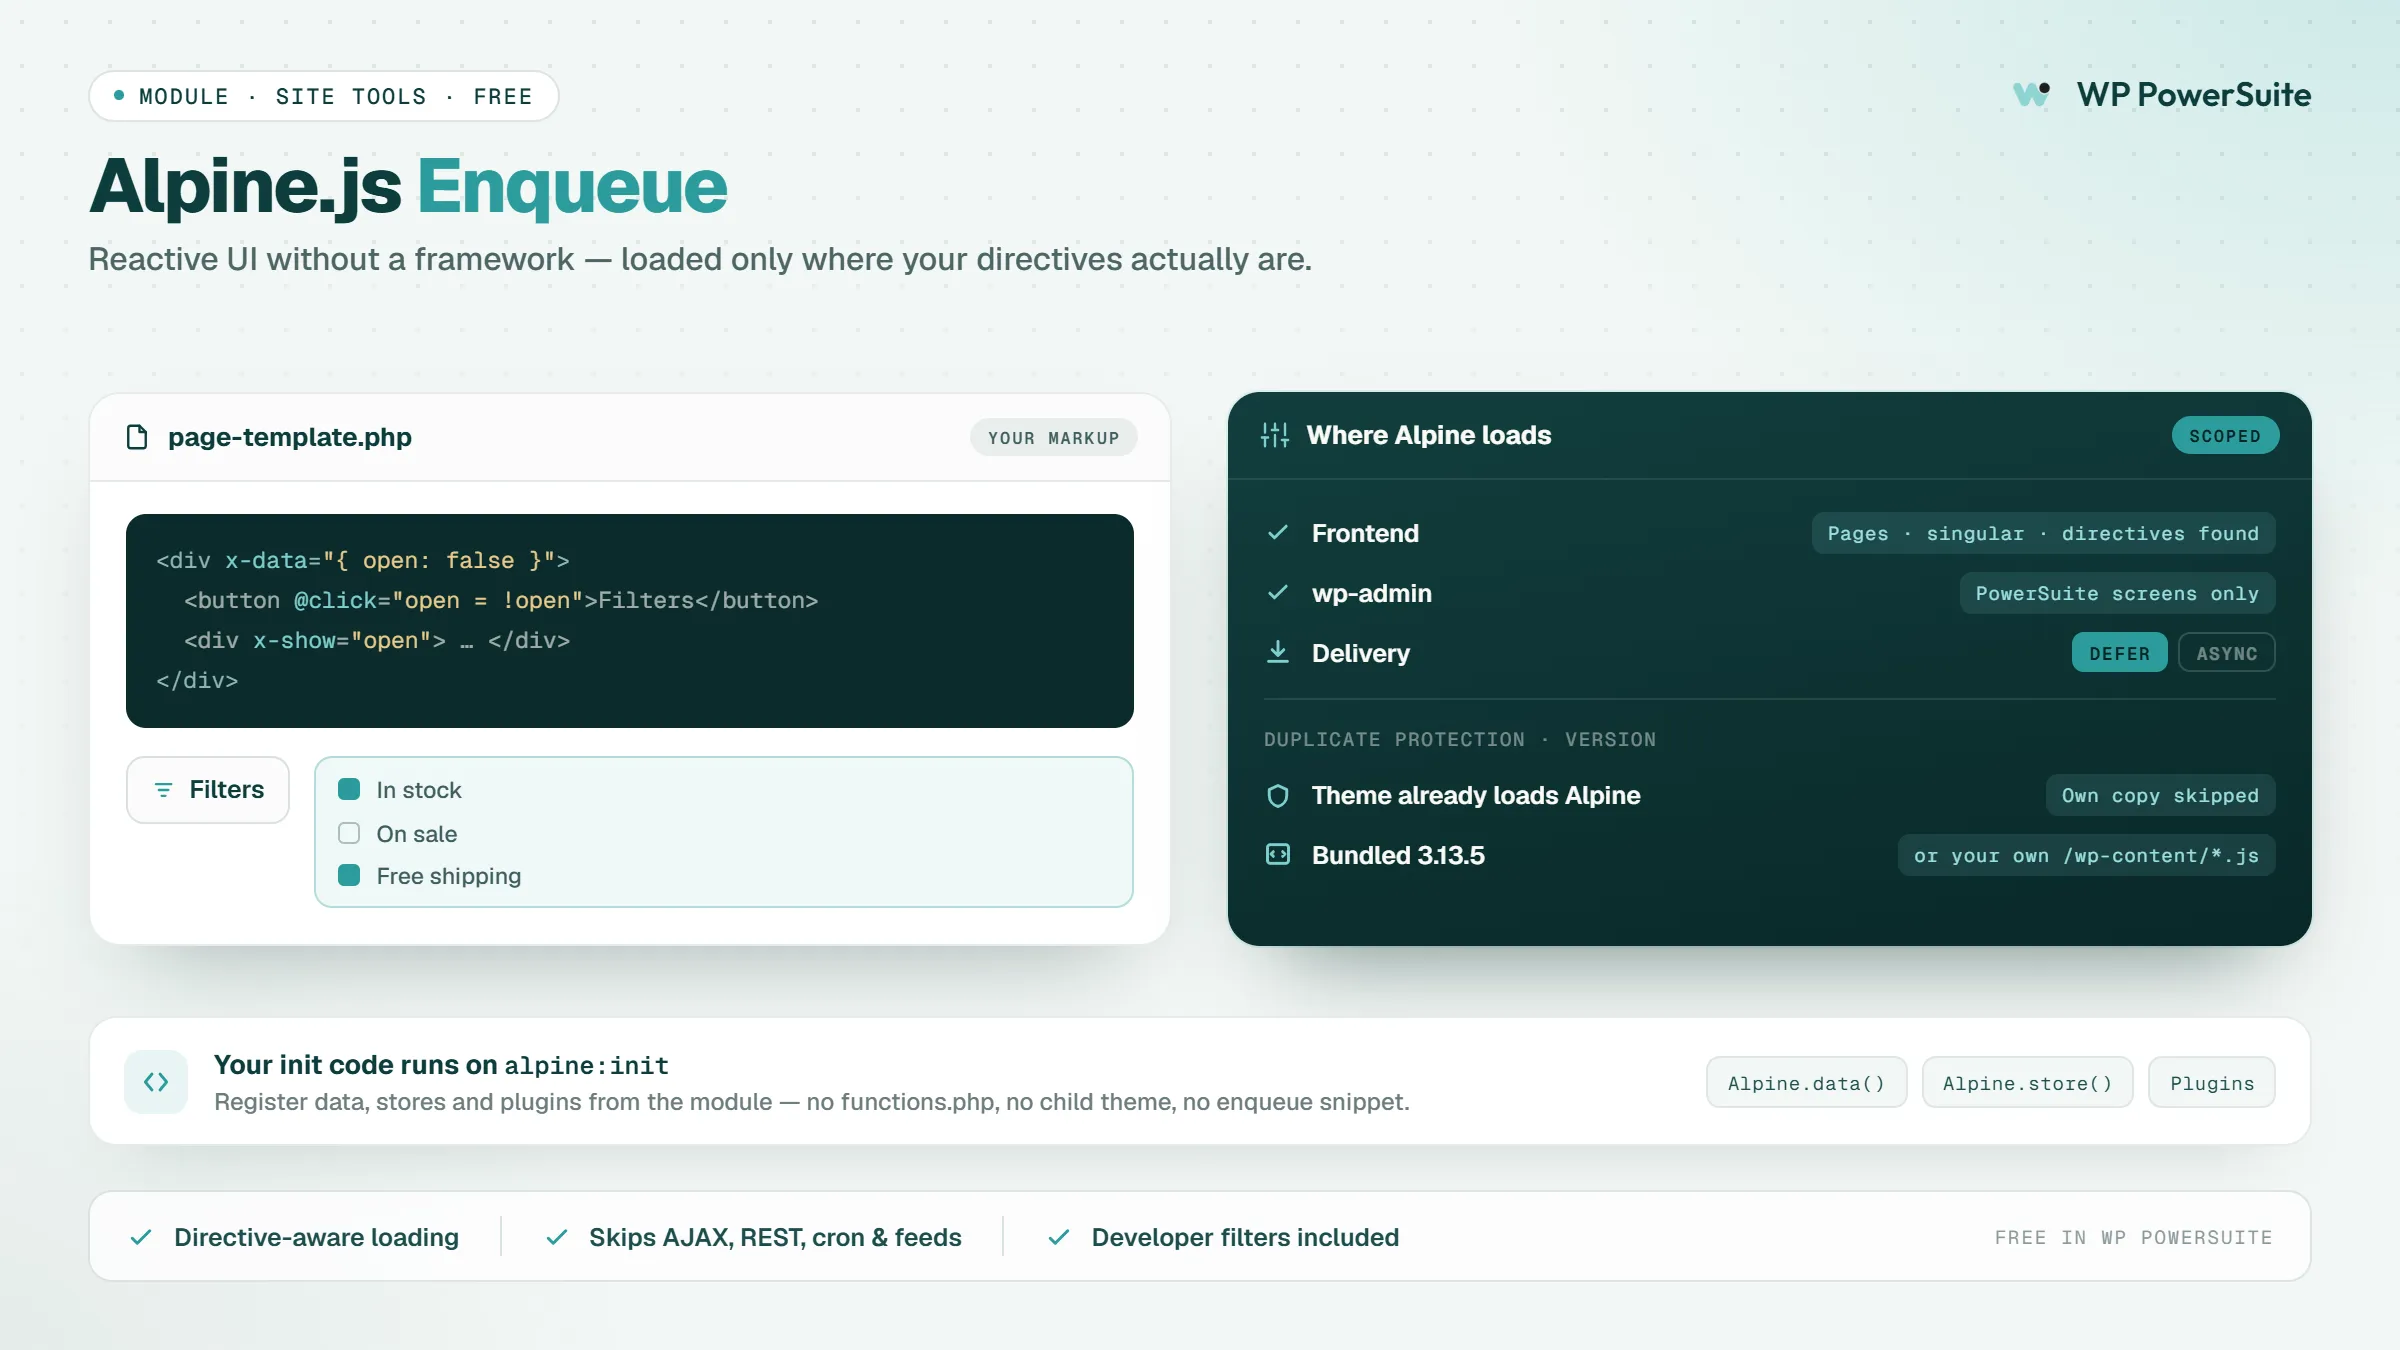Image resolution: width=2400 pixels, height=1350 pixels.
Task: Click the YOUR MARKUP badge
Action: click(x=1053, y=437)
